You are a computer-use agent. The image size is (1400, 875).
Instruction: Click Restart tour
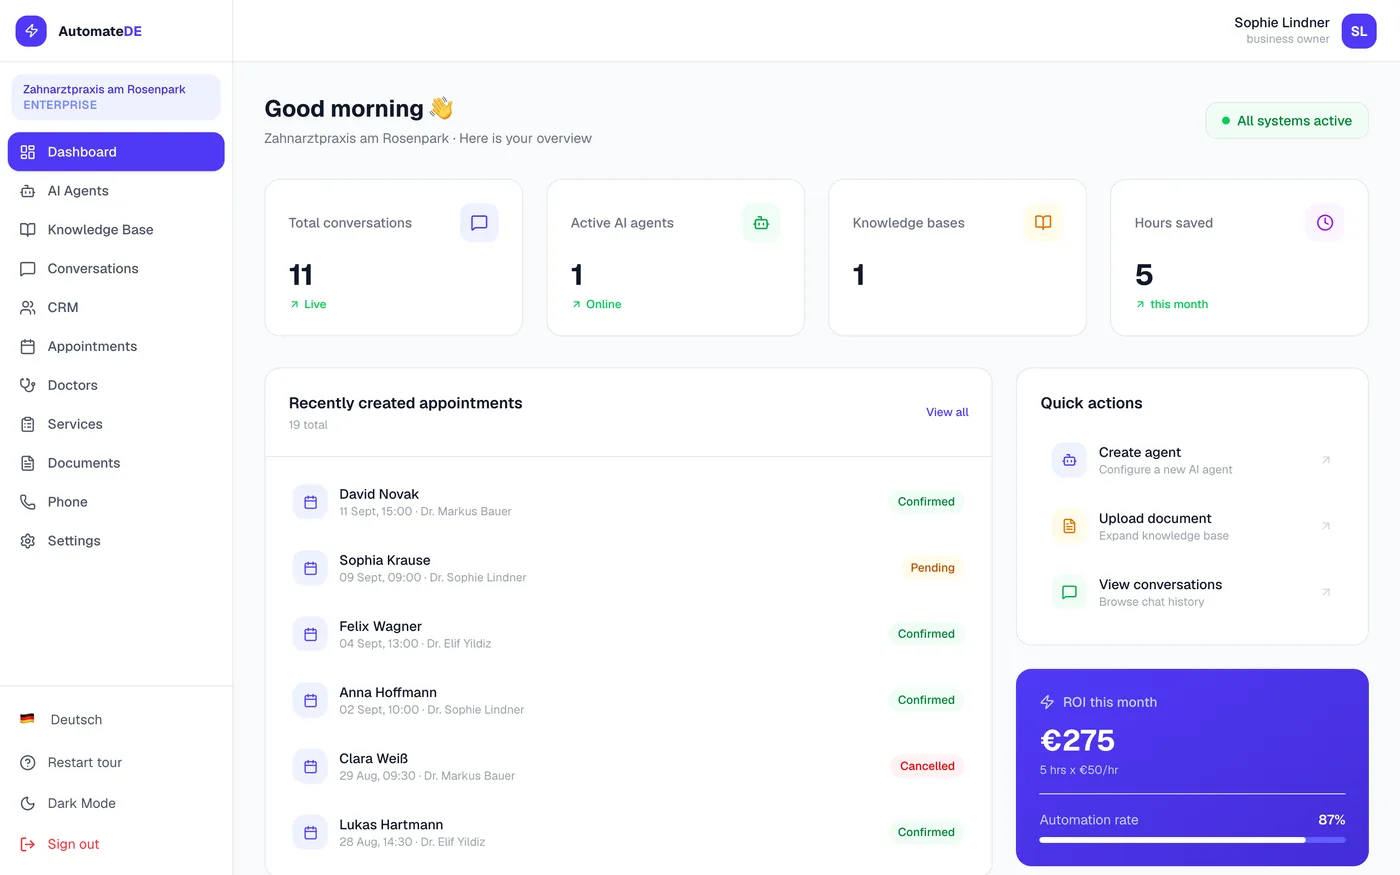click(x=116, y=762)
